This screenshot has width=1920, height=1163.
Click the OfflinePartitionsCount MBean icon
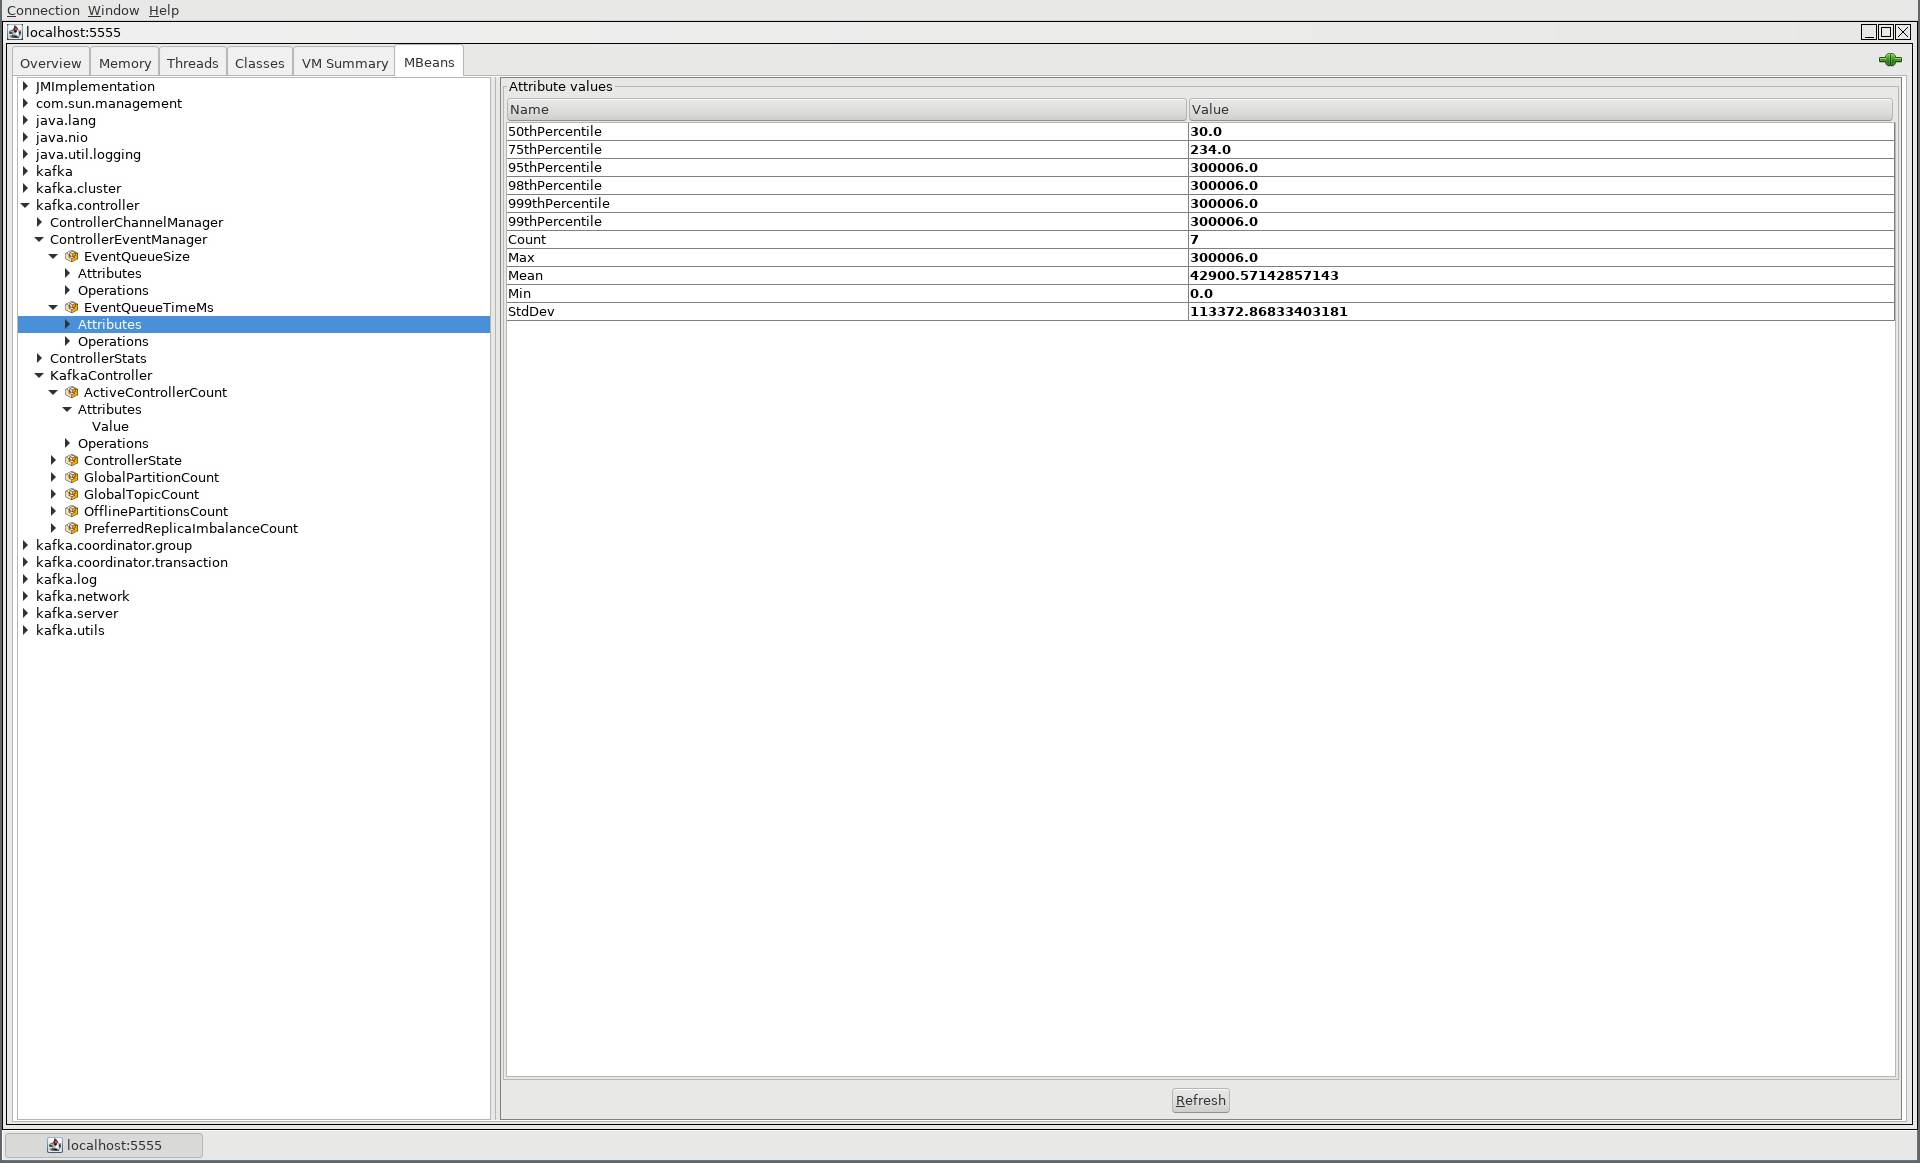72,511
